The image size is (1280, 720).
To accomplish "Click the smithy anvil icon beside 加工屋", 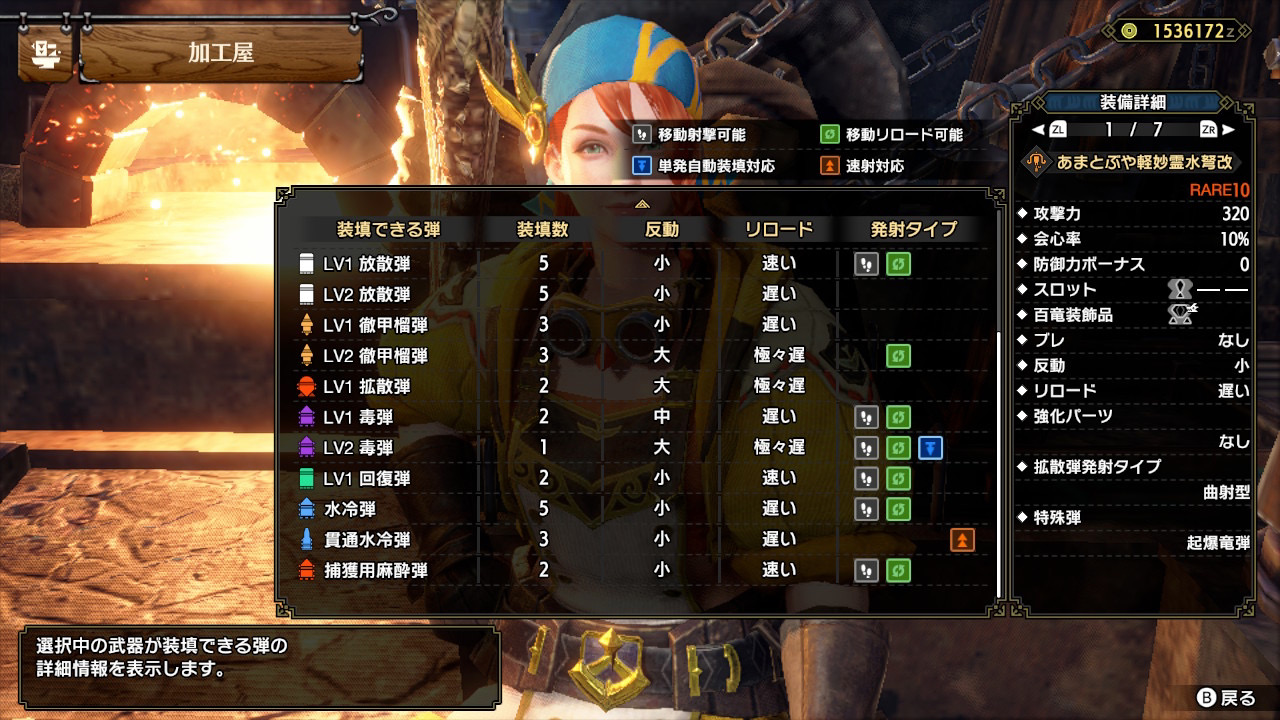I will point(44,52).
